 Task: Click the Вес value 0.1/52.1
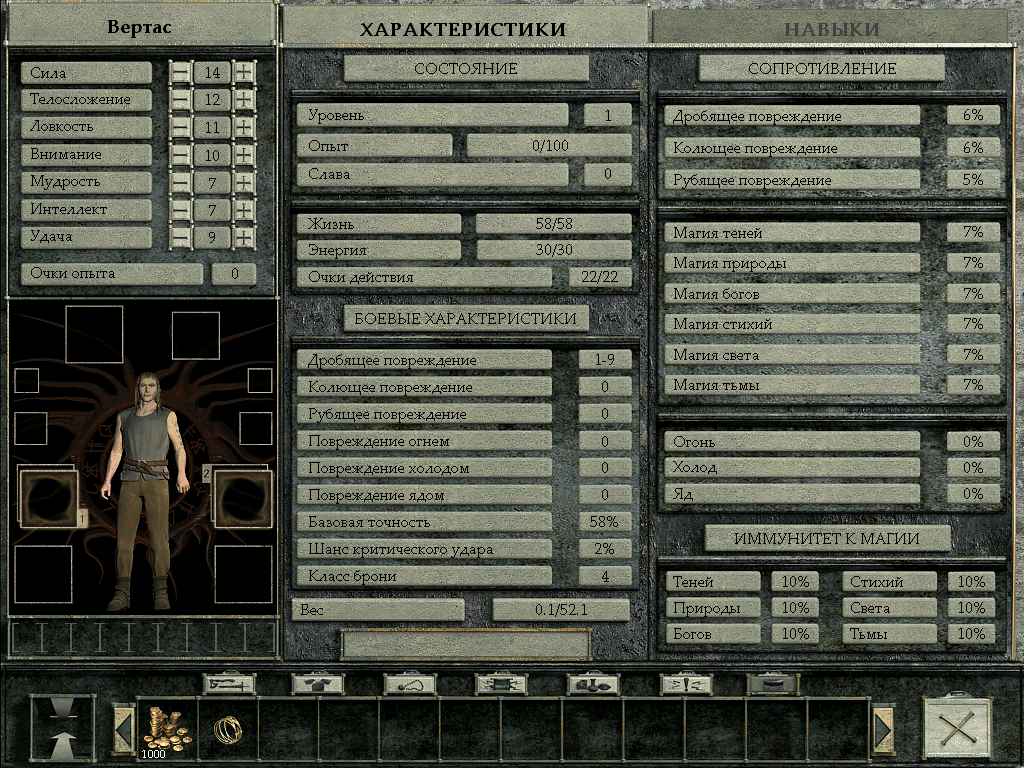(x=561, y=610)
